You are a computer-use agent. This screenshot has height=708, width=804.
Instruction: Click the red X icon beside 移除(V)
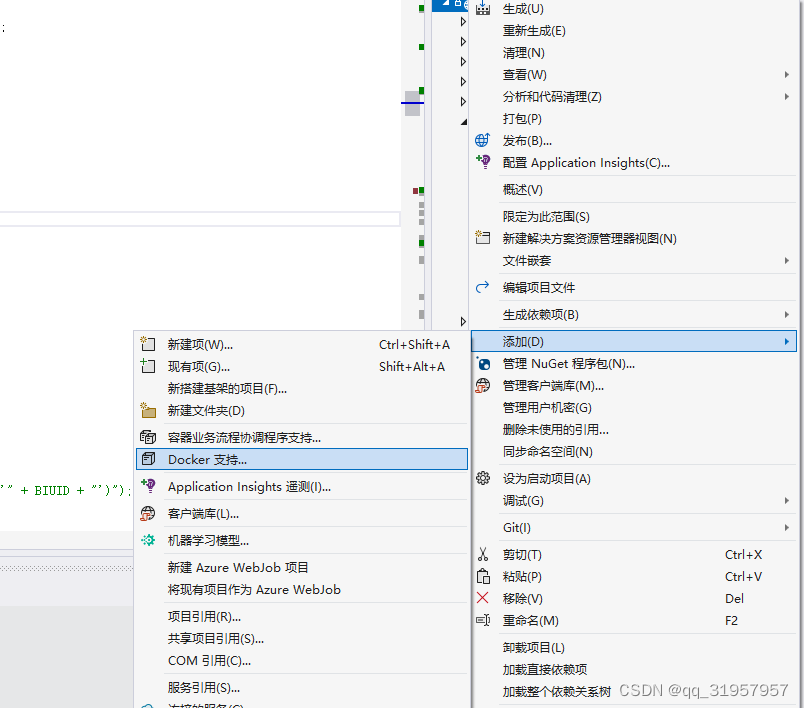tap(483, 598)
